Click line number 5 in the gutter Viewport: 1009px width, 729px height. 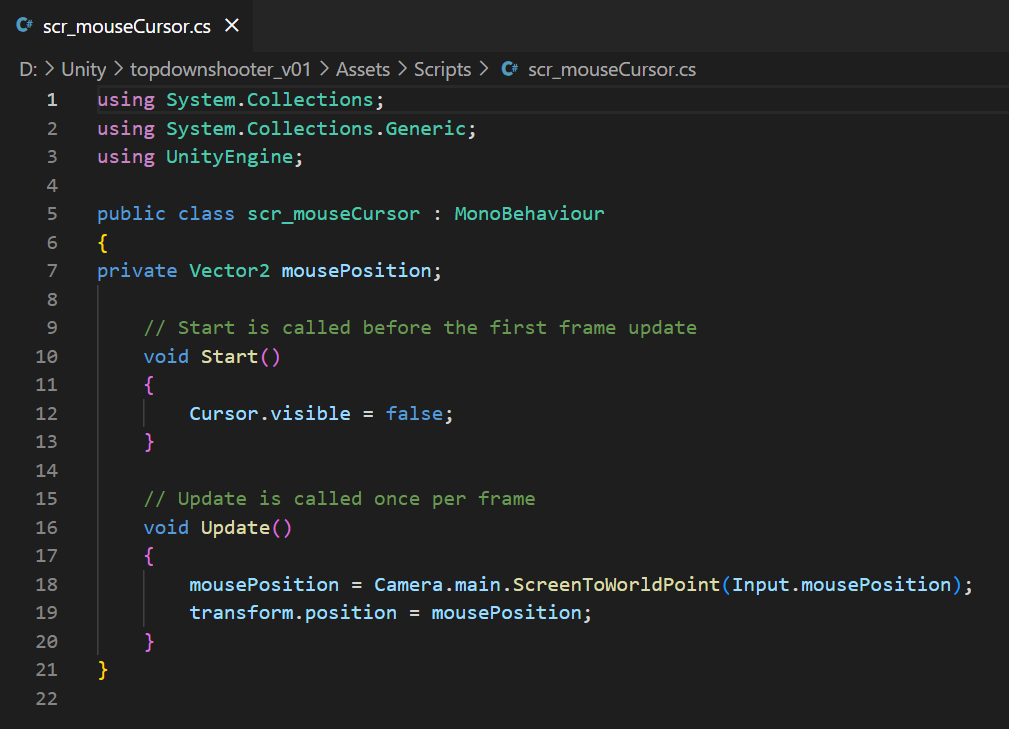[x=52, y=214]
